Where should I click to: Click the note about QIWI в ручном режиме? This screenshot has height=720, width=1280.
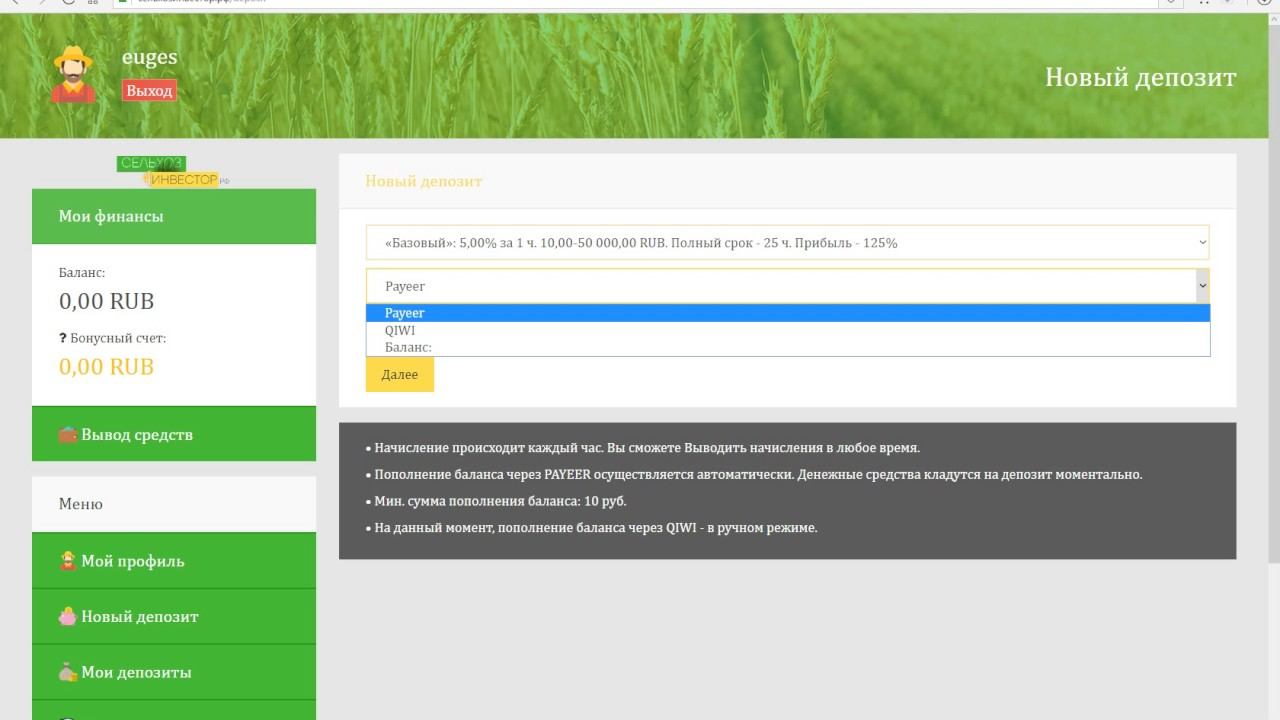[591, 528]
